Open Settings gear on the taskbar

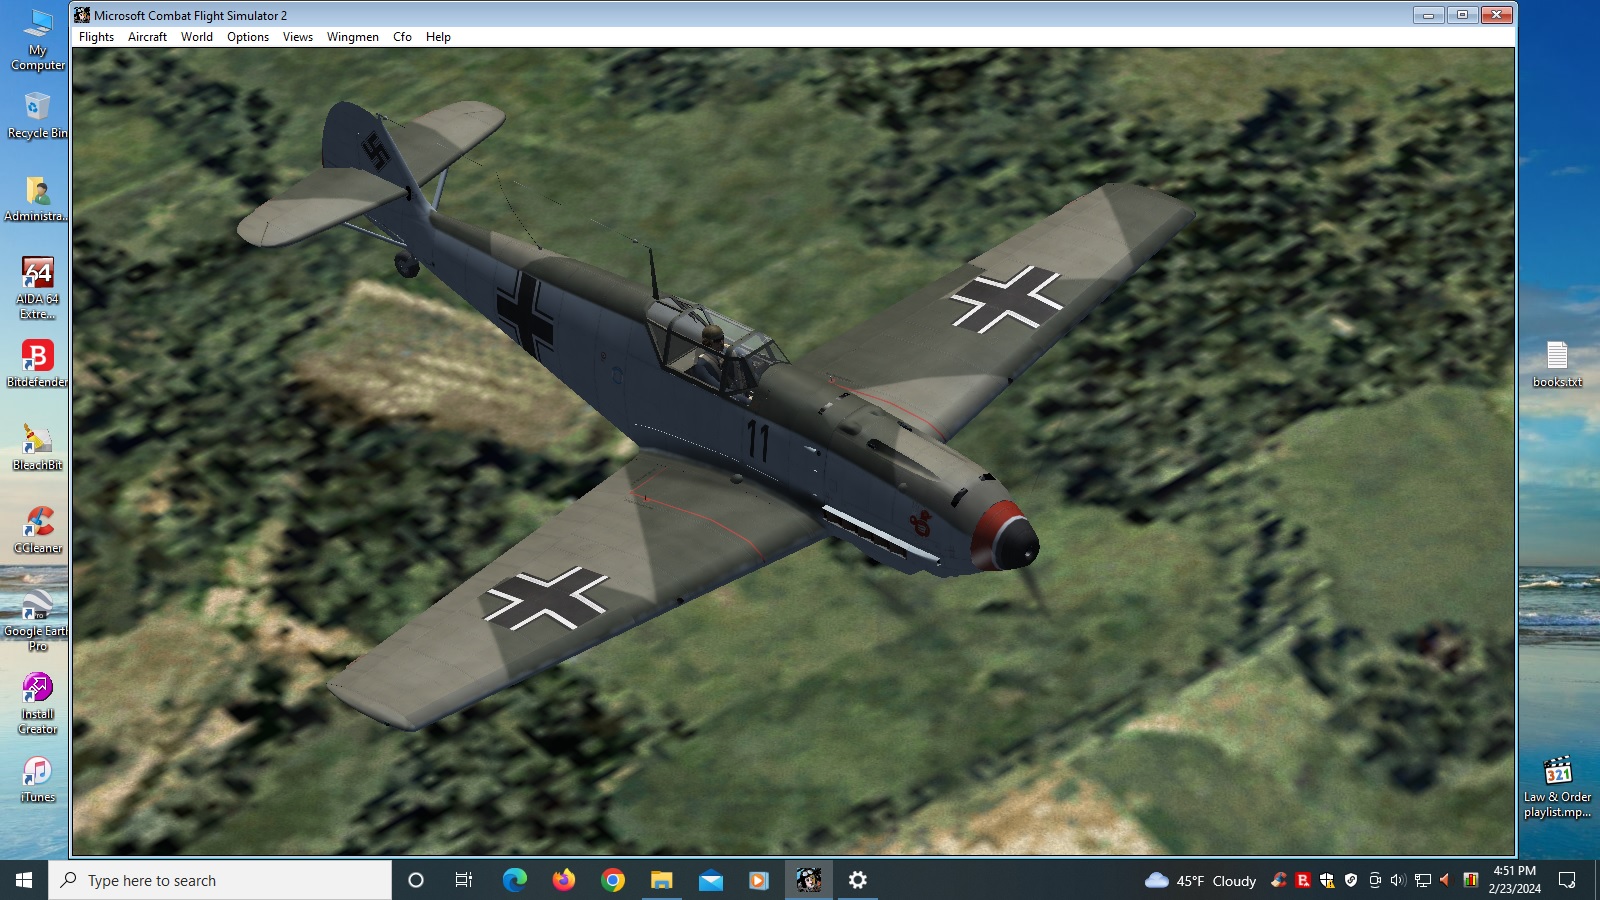[x=857, y=880]
